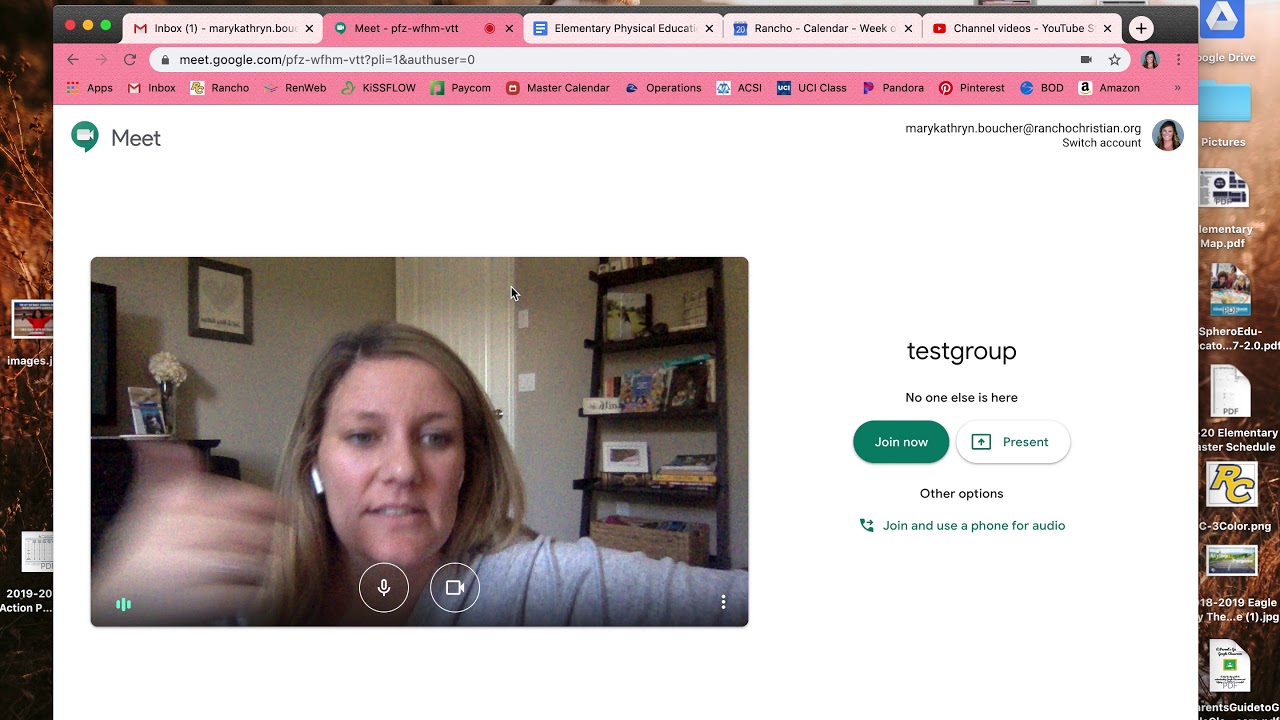Open the RenWeb bookmark
This screenshot has height=720, width=1280.
pyautogui.click(x=295, y=88)
